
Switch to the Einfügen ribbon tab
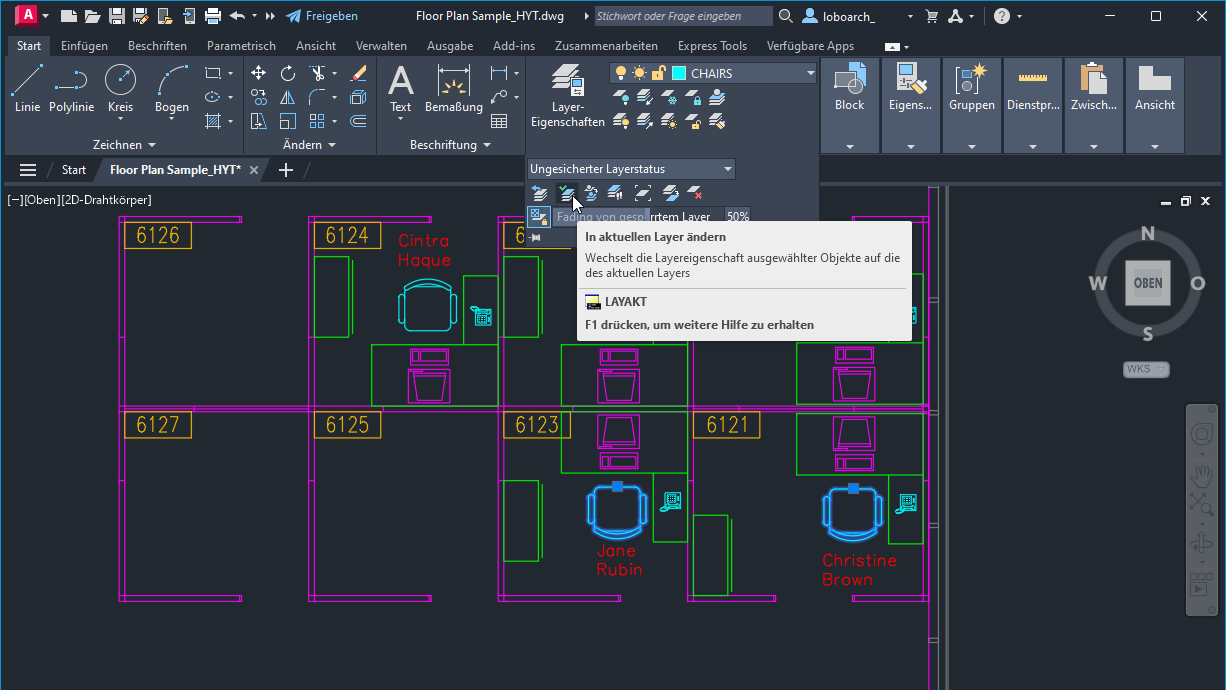pyautogui.click(x=84, y=46)
